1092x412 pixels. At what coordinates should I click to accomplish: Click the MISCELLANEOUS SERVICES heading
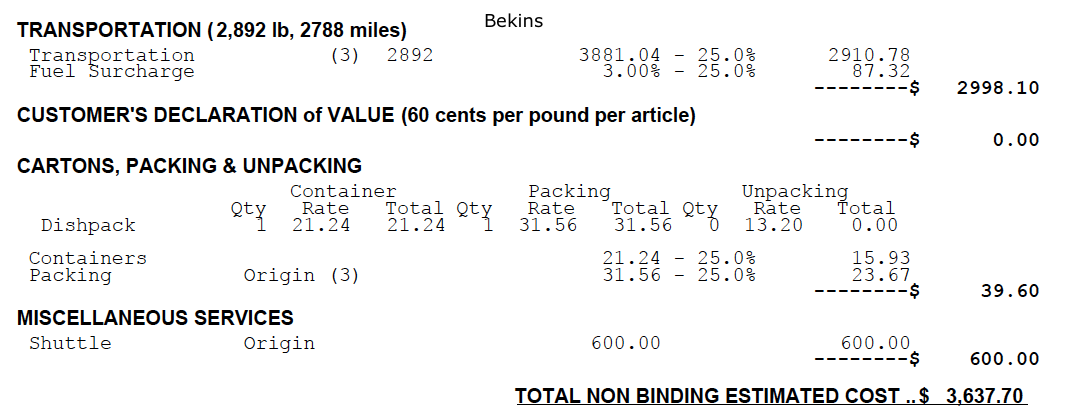click(155, 318)
